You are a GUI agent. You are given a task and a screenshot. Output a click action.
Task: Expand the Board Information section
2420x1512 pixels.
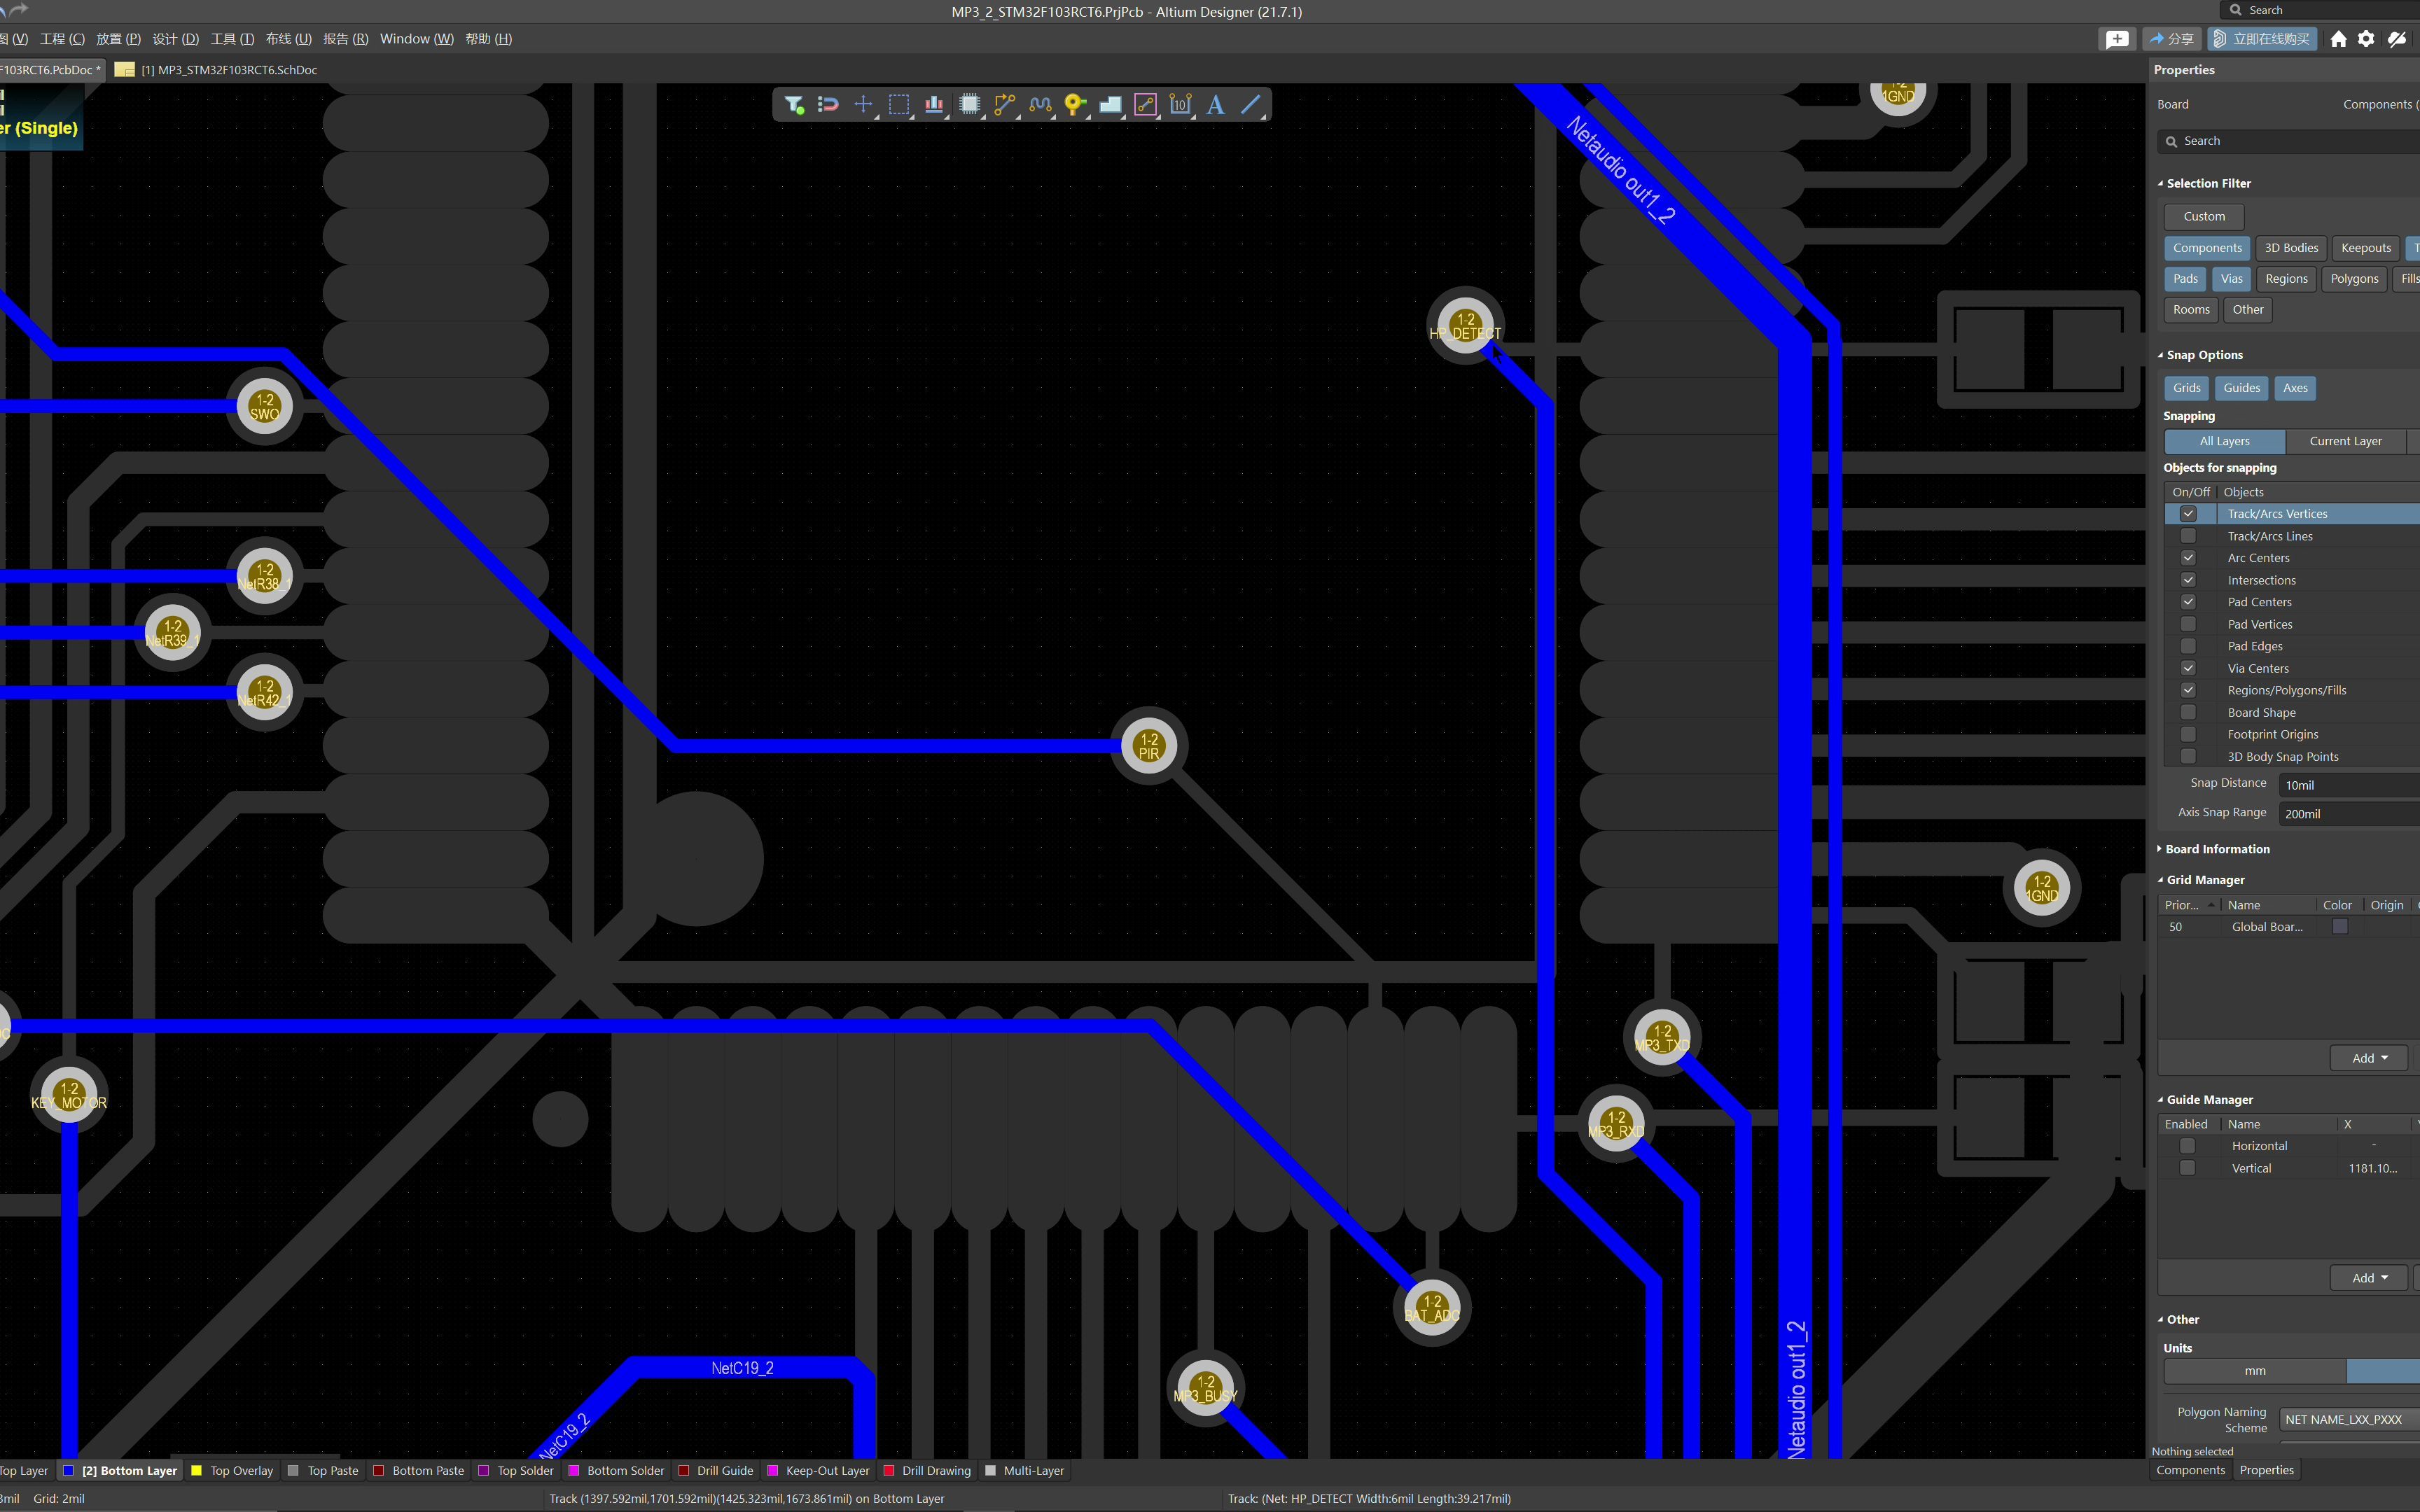pyautogui.click(x=2217, y=849)
